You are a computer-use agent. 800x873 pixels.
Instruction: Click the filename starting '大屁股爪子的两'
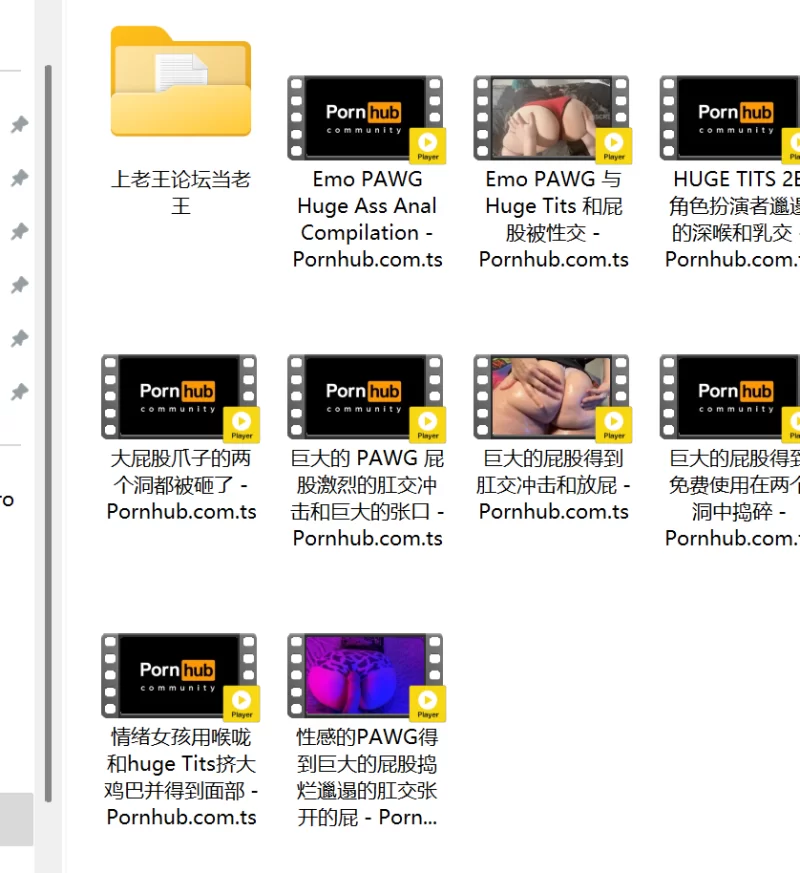click(181, 485)
